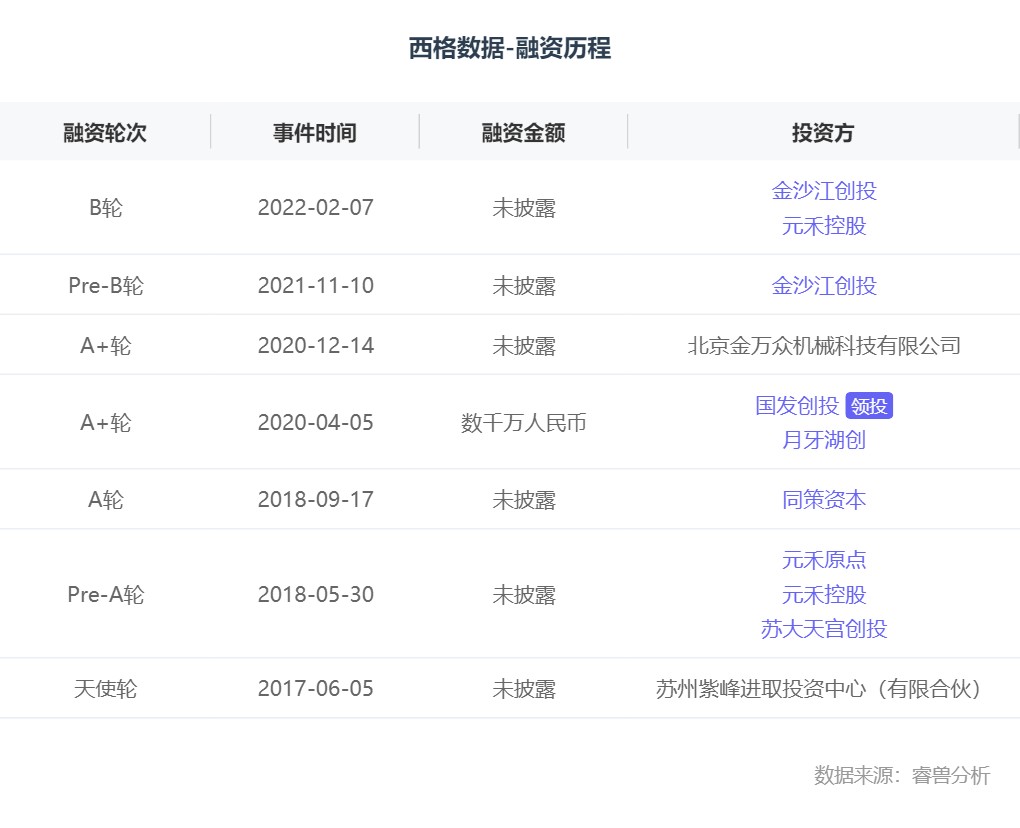This screenshot has height=828, width=1020.
Task: Click 元禾控股 in the Pre-A轮 row
Action: (824, 594)
